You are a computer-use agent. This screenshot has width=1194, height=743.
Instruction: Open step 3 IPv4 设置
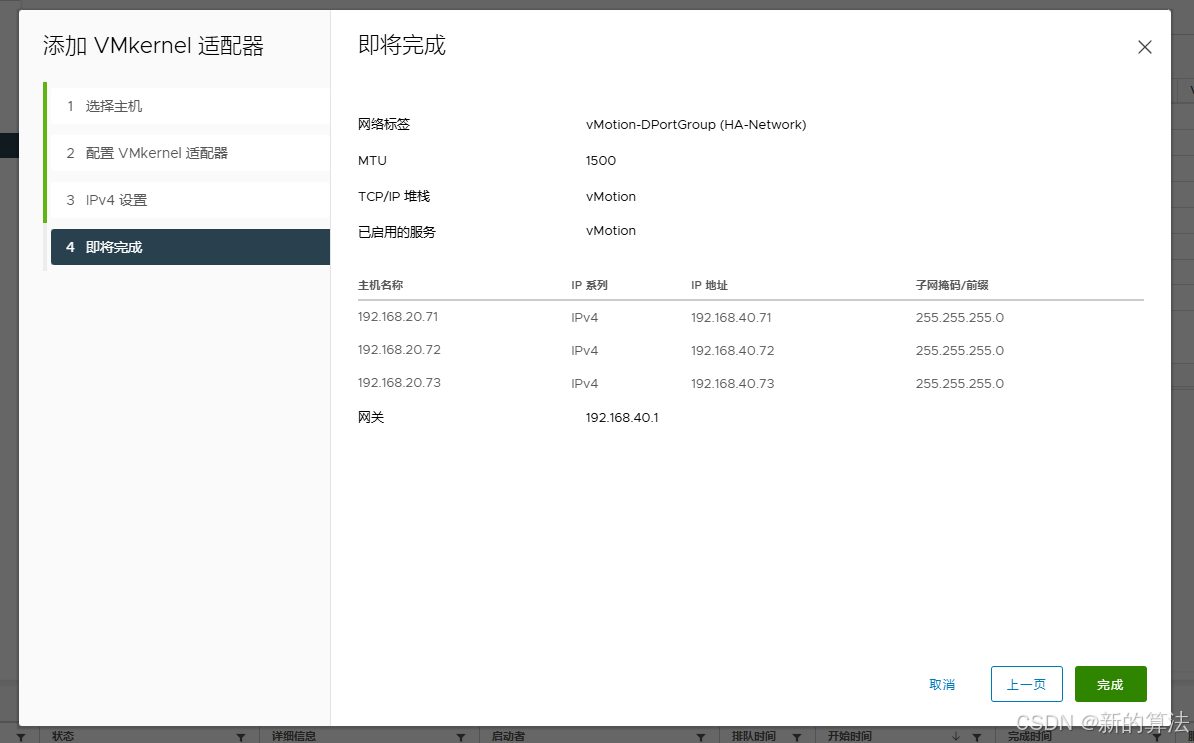[x=190, y=200]
